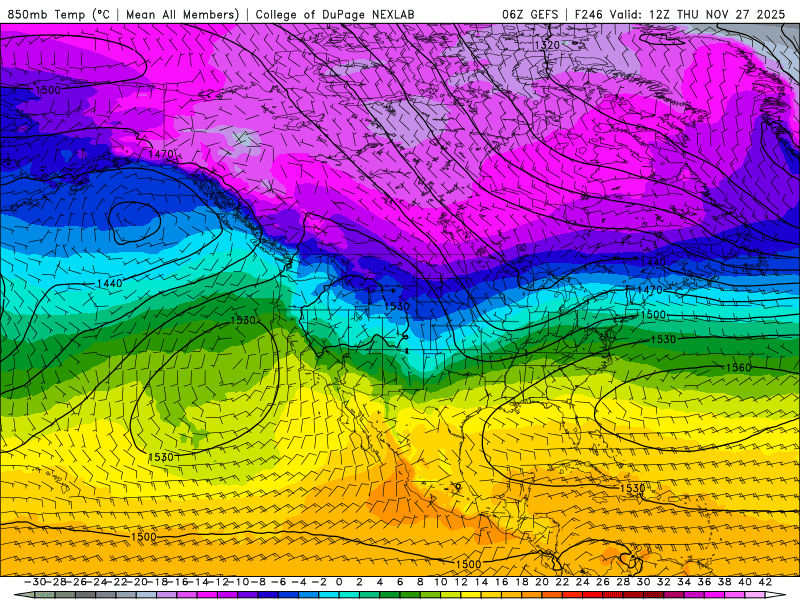Viewport: 800px width, 600px height.
Task: Click the negative 2 value on the scale
Action: tap(319, 582)
